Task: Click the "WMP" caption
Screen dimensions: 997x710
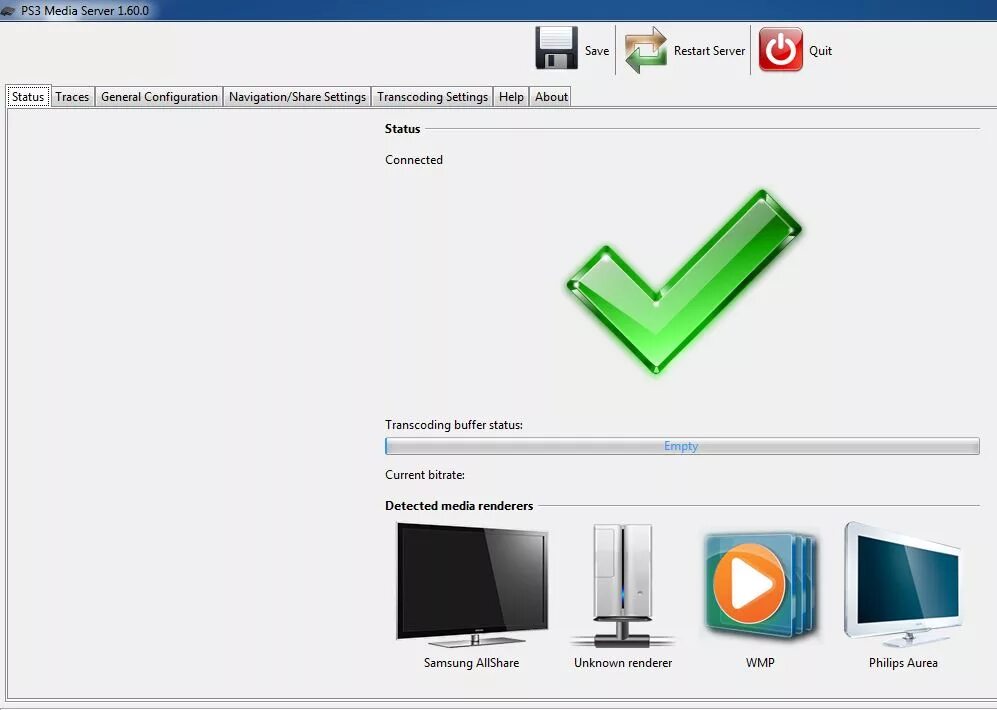Action: point(760,662)
